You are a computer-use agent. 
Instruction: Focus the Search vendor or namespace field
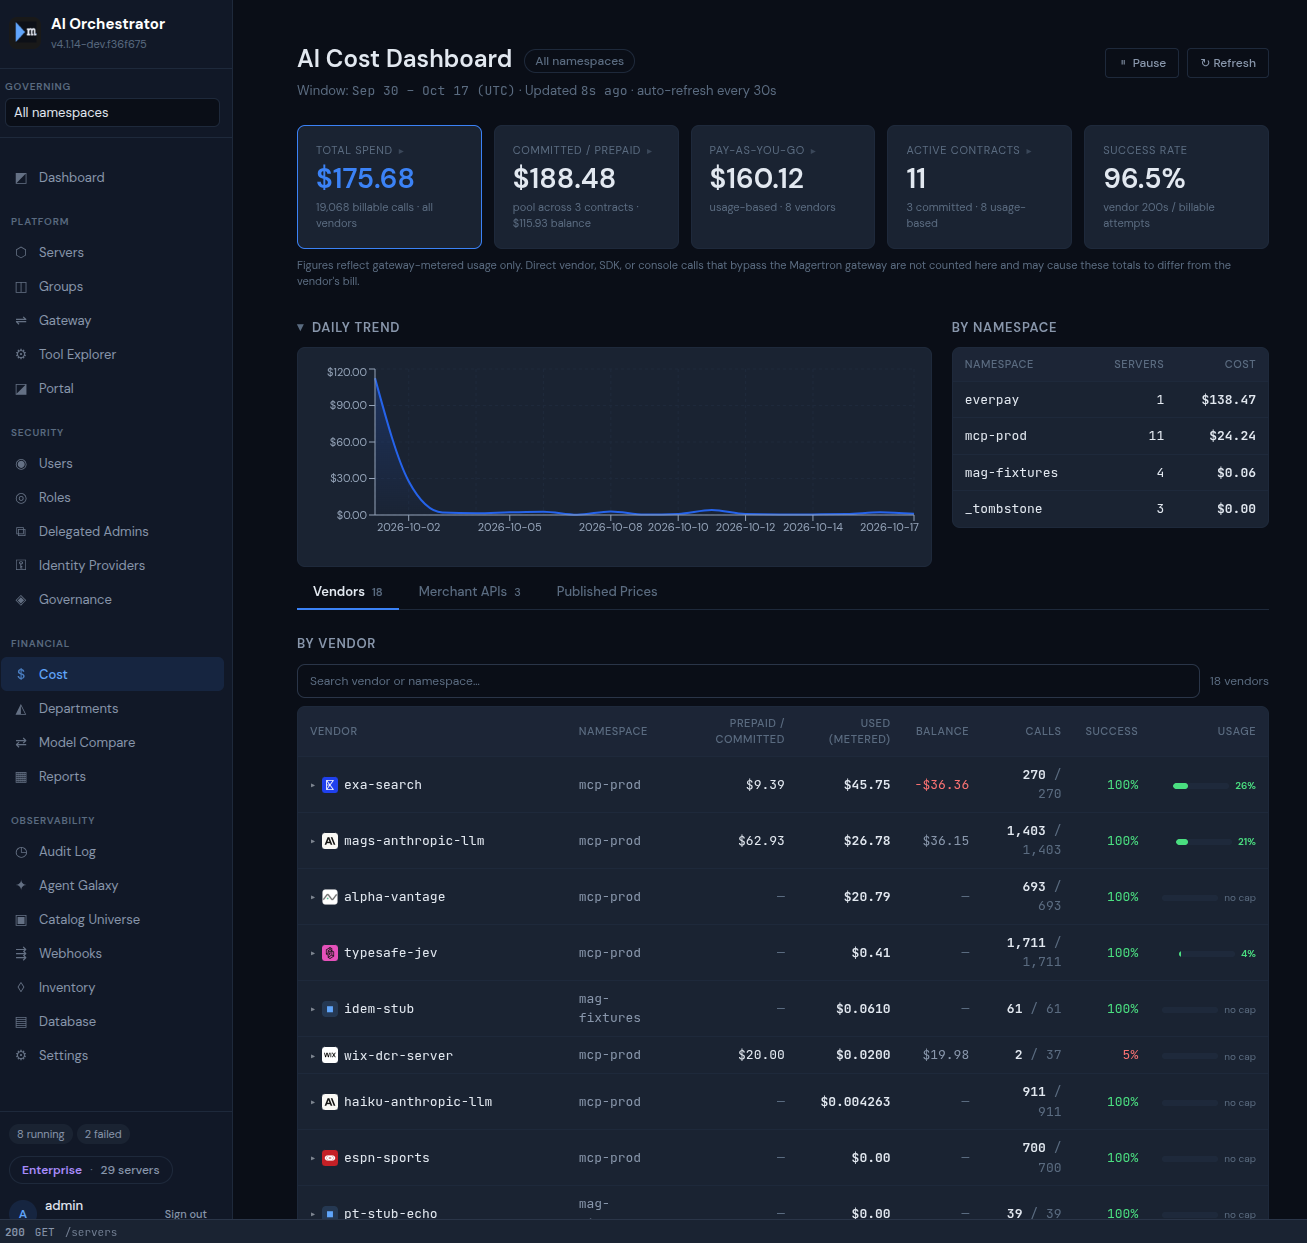pos(748,681)
